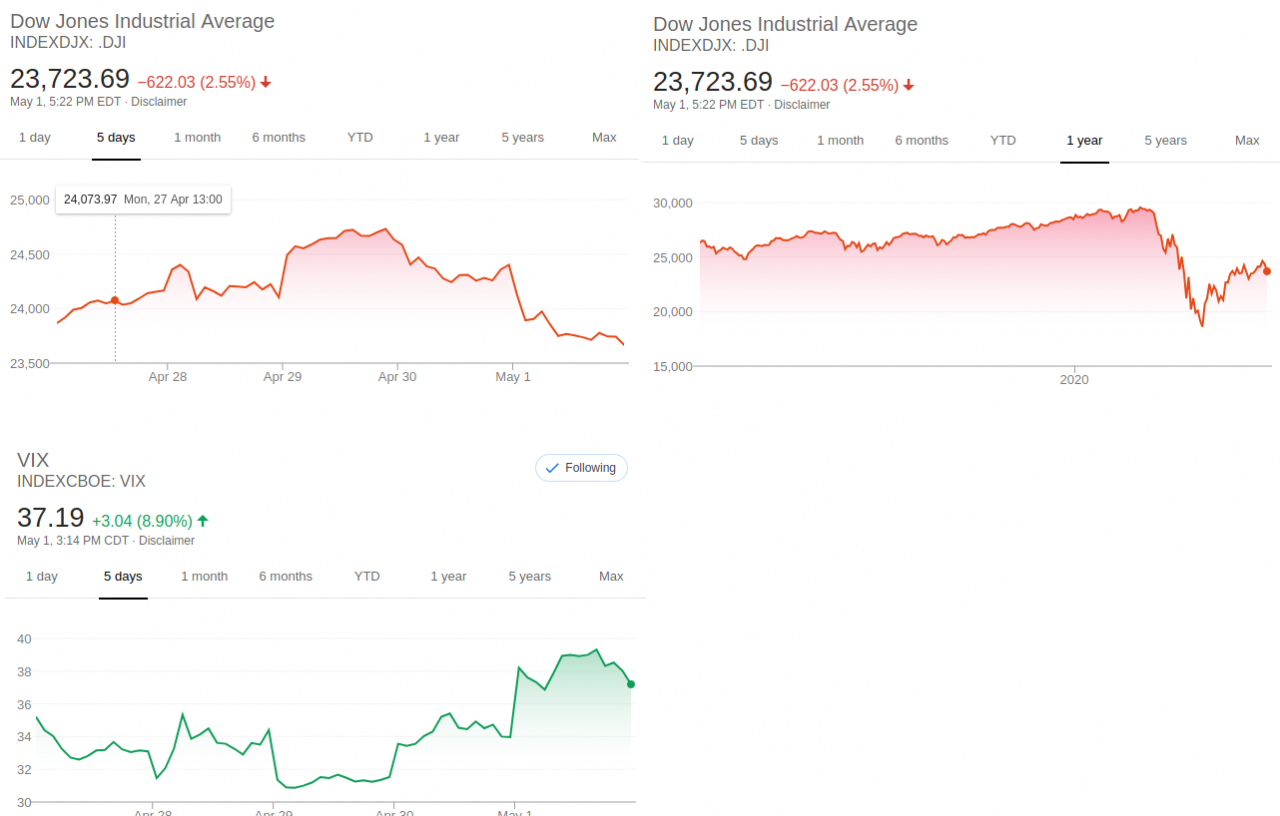Screen dimensions: 1280x816
Task: Select 1 month on the left Dow chart
Action: pyautogui.click(x=197, y=138)
